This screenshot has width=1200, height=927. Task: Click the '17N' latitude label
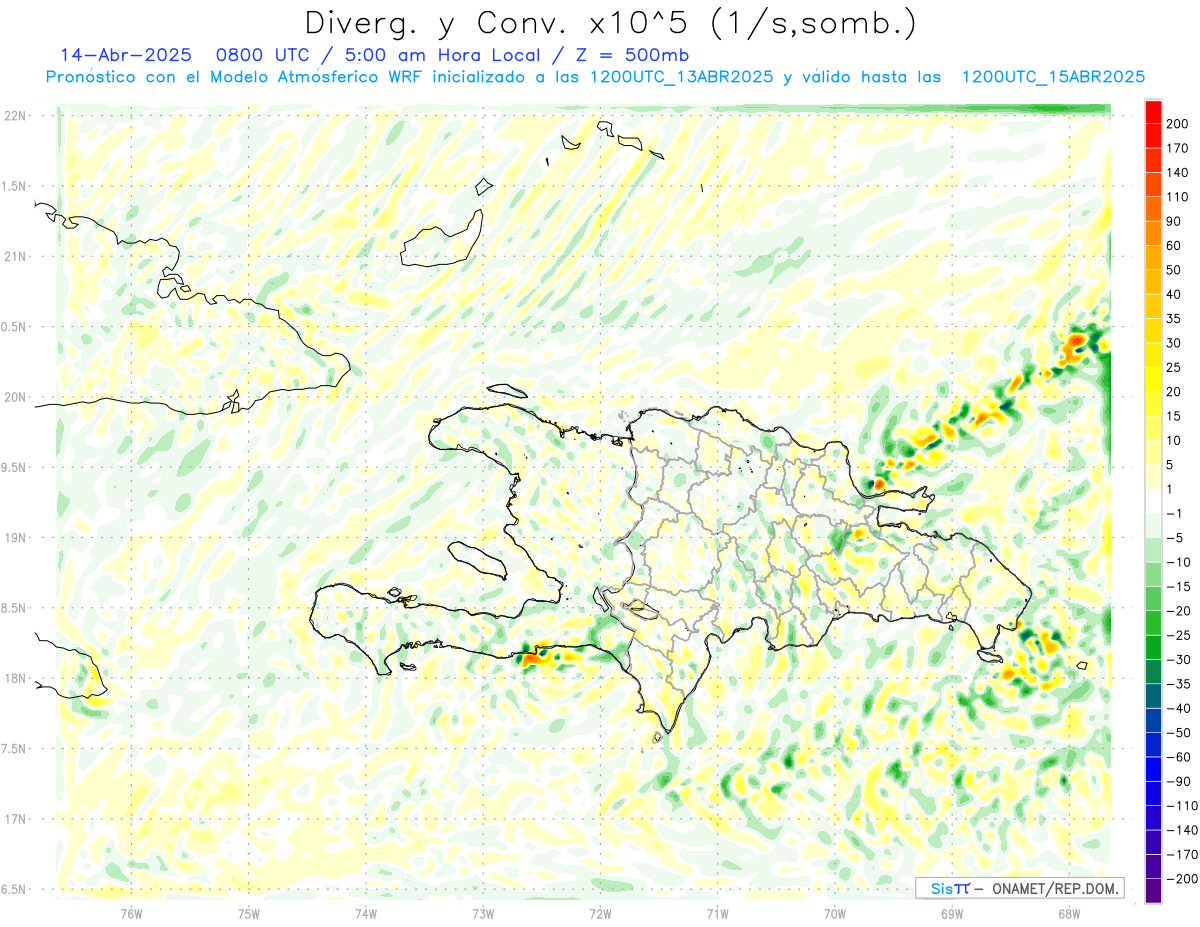(14, 820)
